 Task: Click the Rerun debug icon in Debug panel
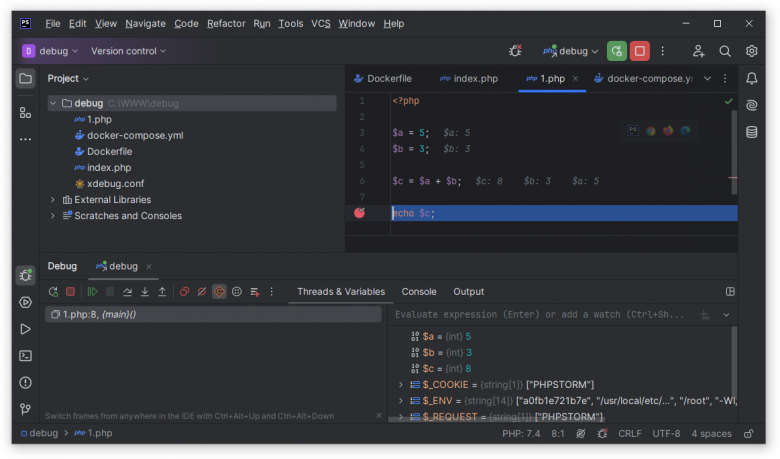[x=53, y=292]
